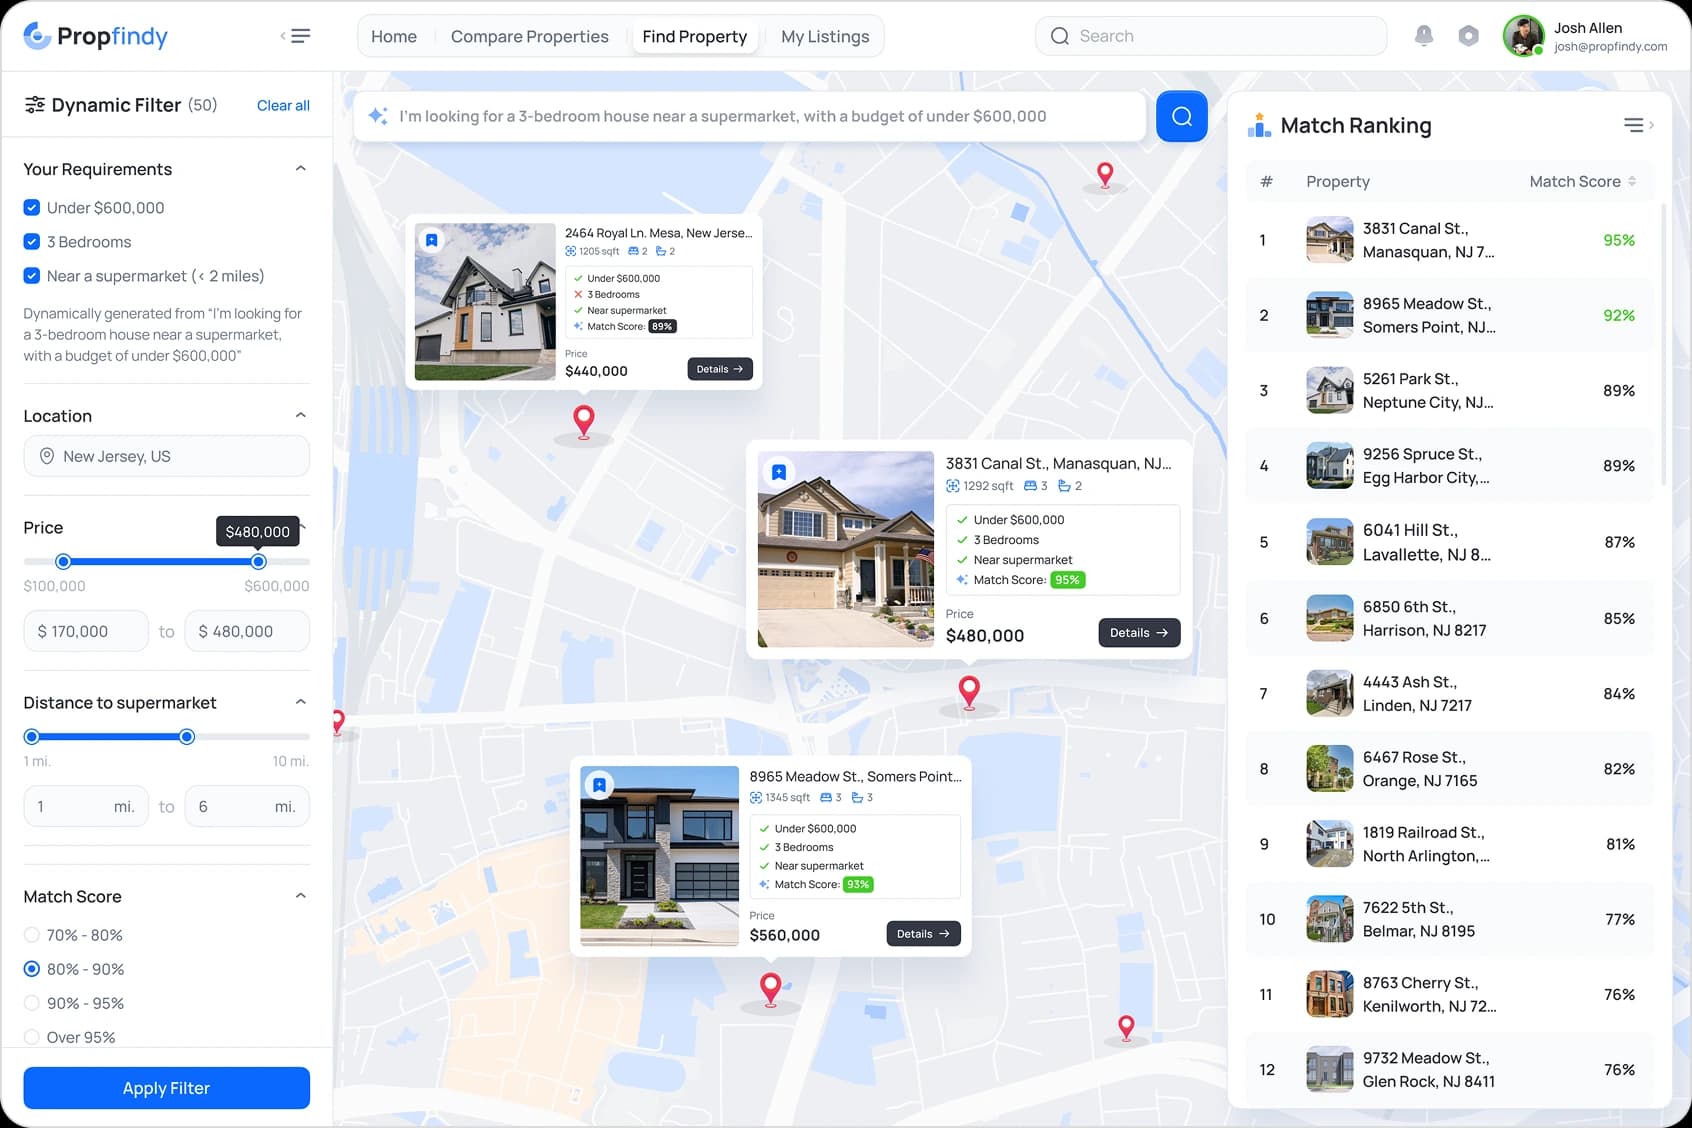
Task: Click the blue AI search button
Action: tap(1181, 116)
